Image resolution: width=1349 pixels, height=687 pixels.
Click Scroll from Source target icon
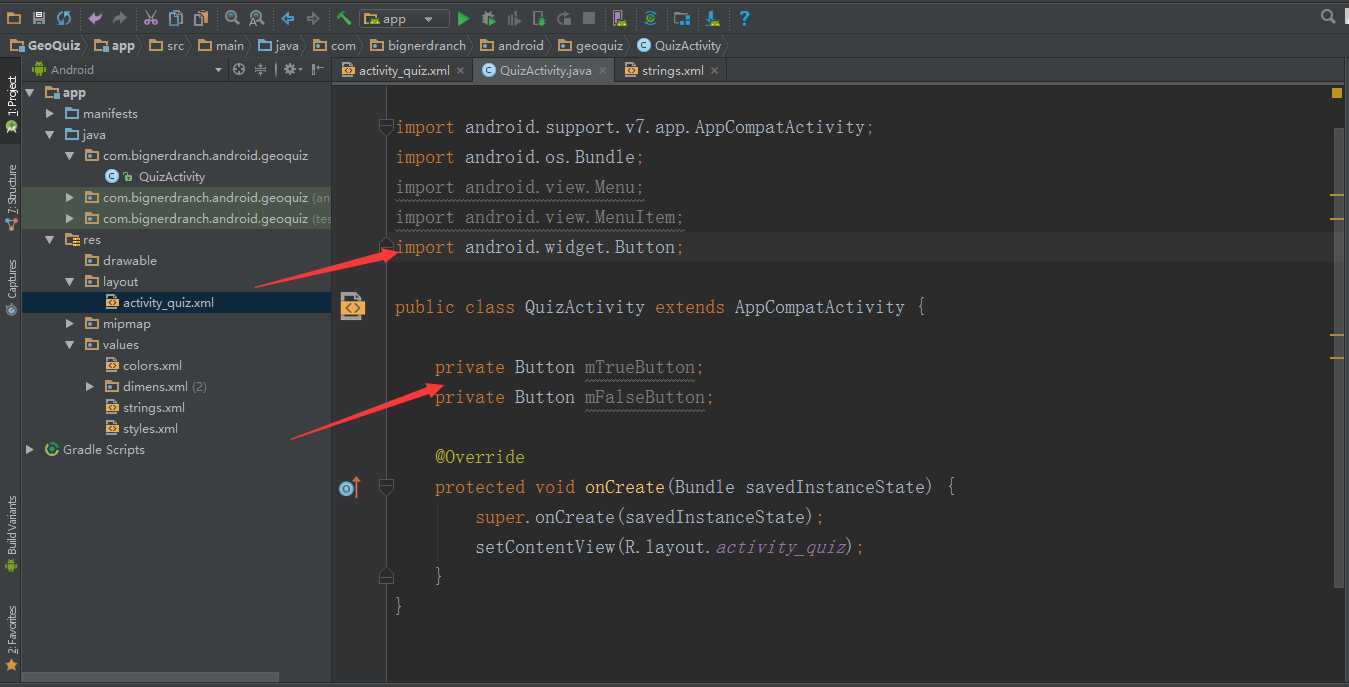pyautogui.click(x=239, y=69)
